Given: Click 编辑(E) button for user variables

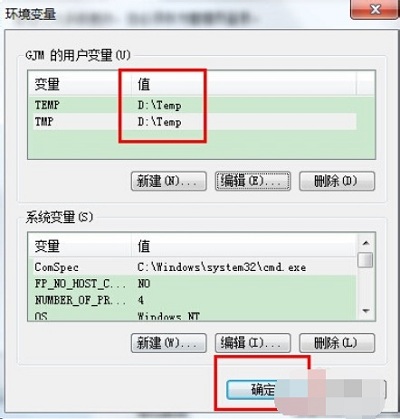Looking at the screenshot, I should [253, 181].
